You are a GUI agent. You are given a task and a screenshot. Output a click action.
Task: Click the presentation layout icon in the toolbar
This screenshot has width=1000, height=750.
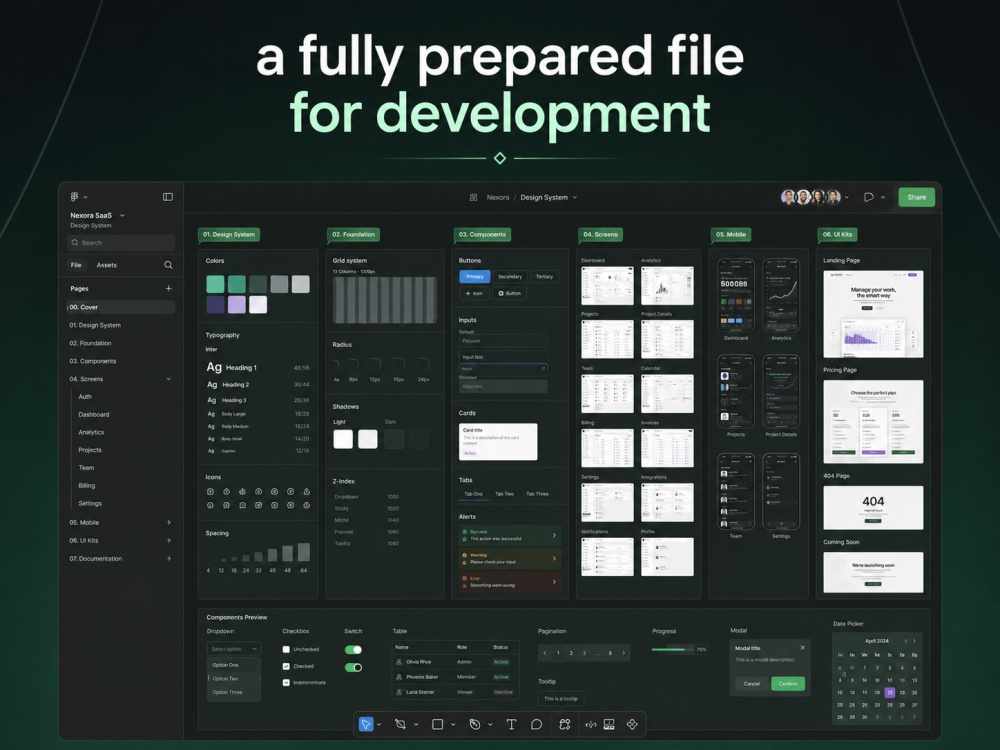[x=609, y=724]
